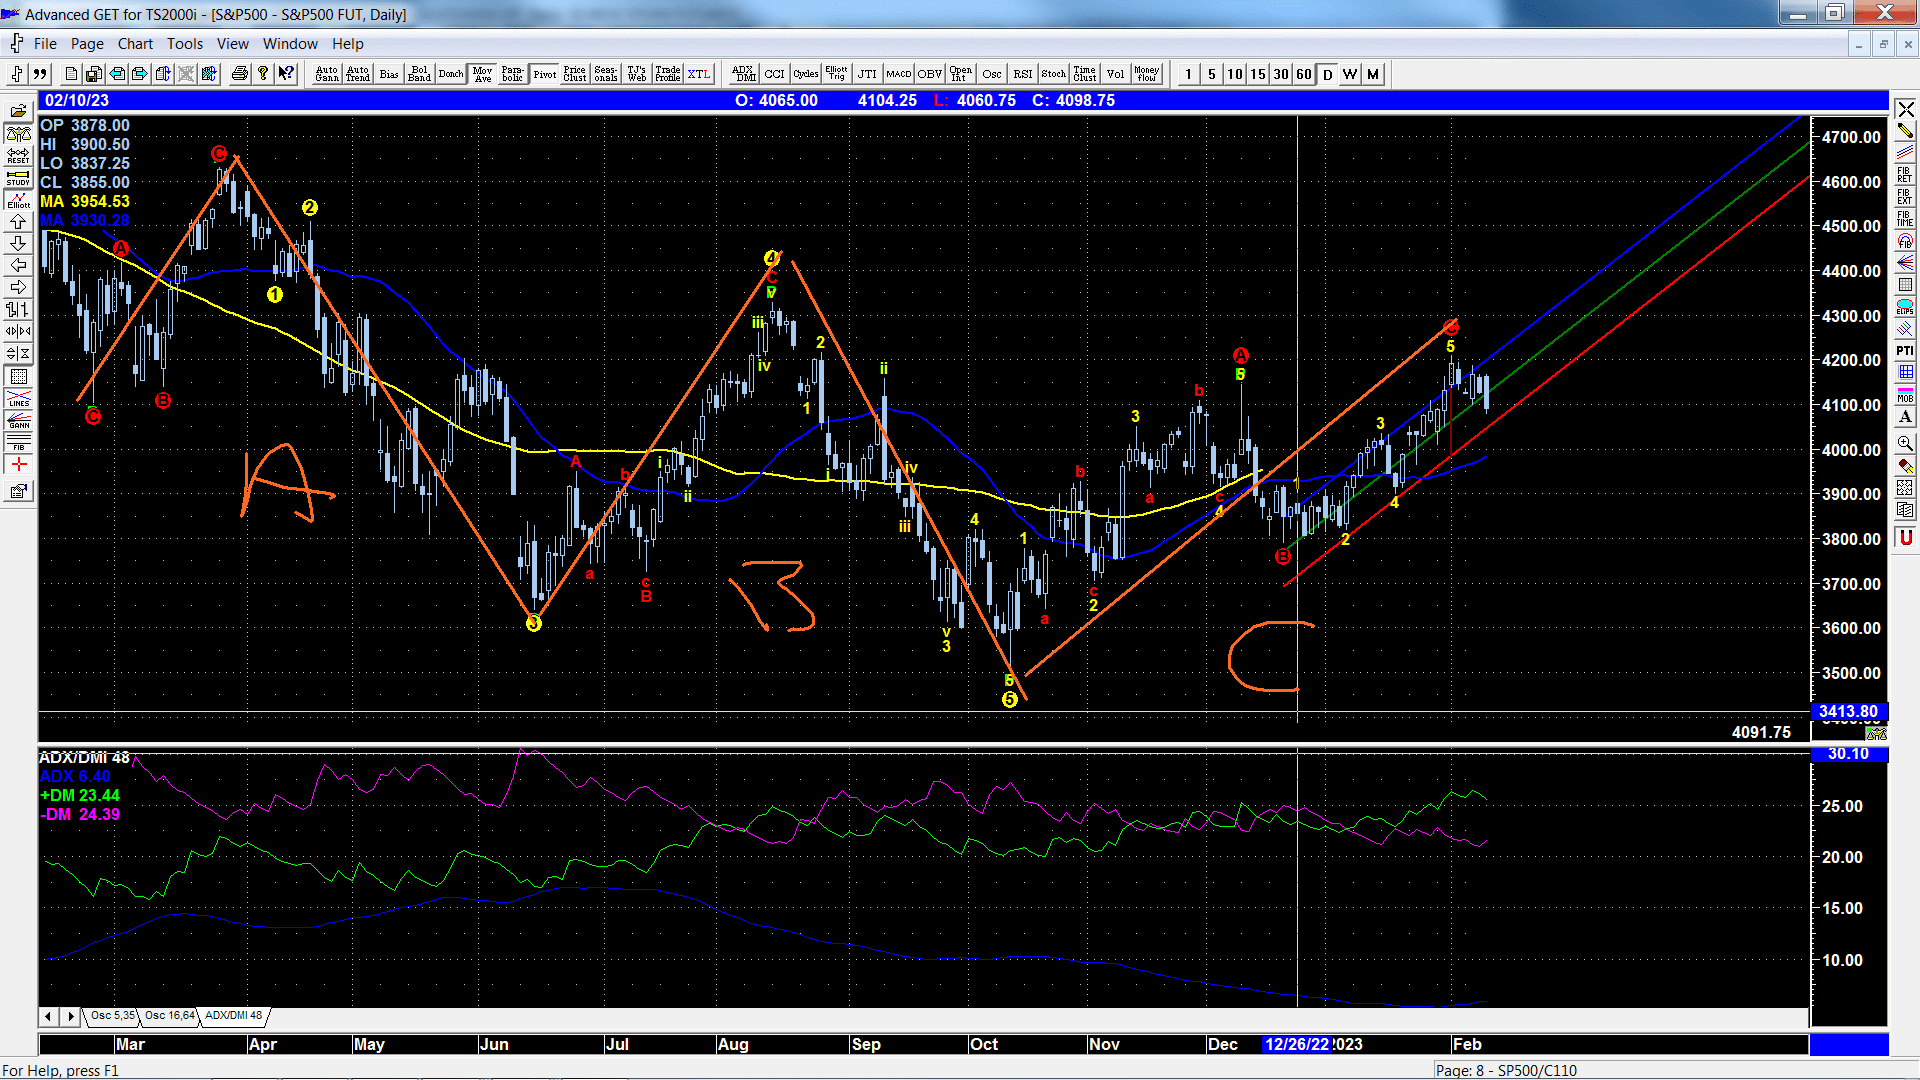Click the right arrow in left toolbar
The height and width of the screenshot is (1080, 1920).
coord(18,287)
